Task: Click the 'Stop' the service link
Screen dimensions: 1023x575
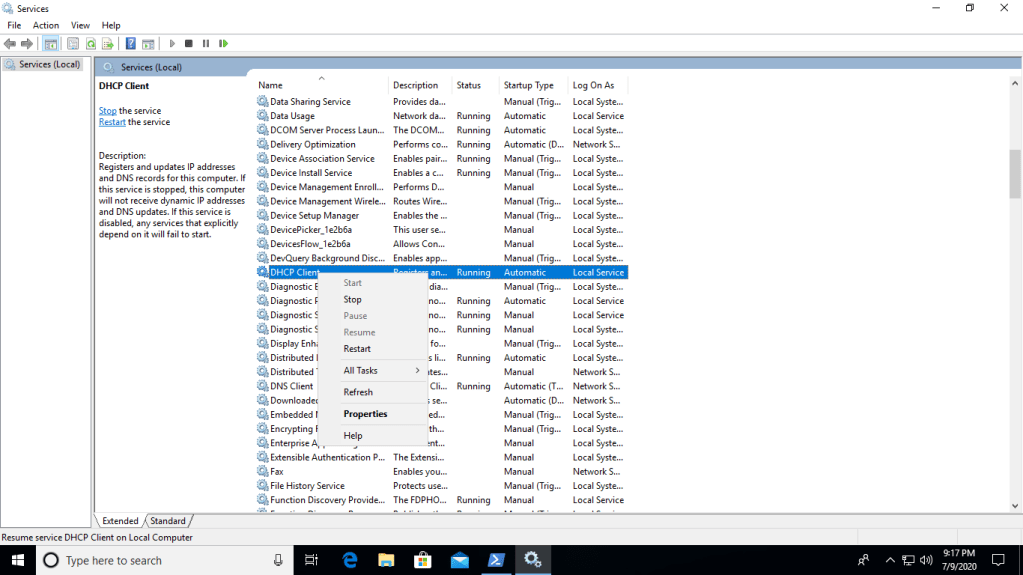Action: pos(107,111)
